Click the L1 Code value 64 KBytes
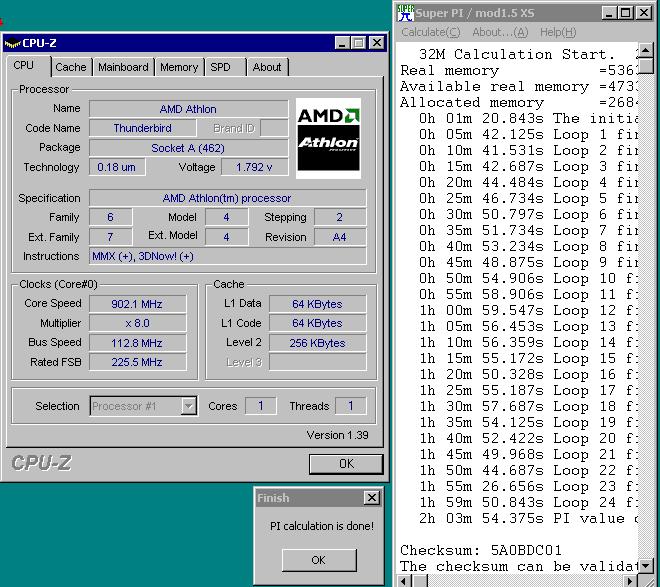The height and width of the screenshot is (587, 660). click(317, 323)
